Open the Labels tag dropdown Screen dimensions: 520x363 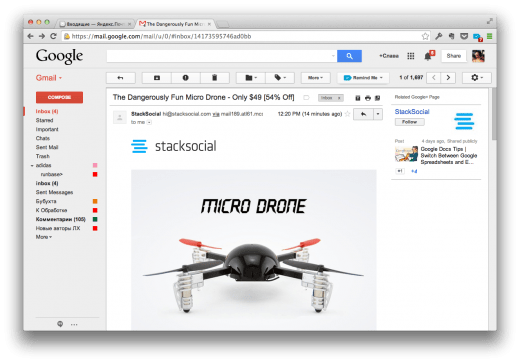pyautogui.click(x=280, y=78)
